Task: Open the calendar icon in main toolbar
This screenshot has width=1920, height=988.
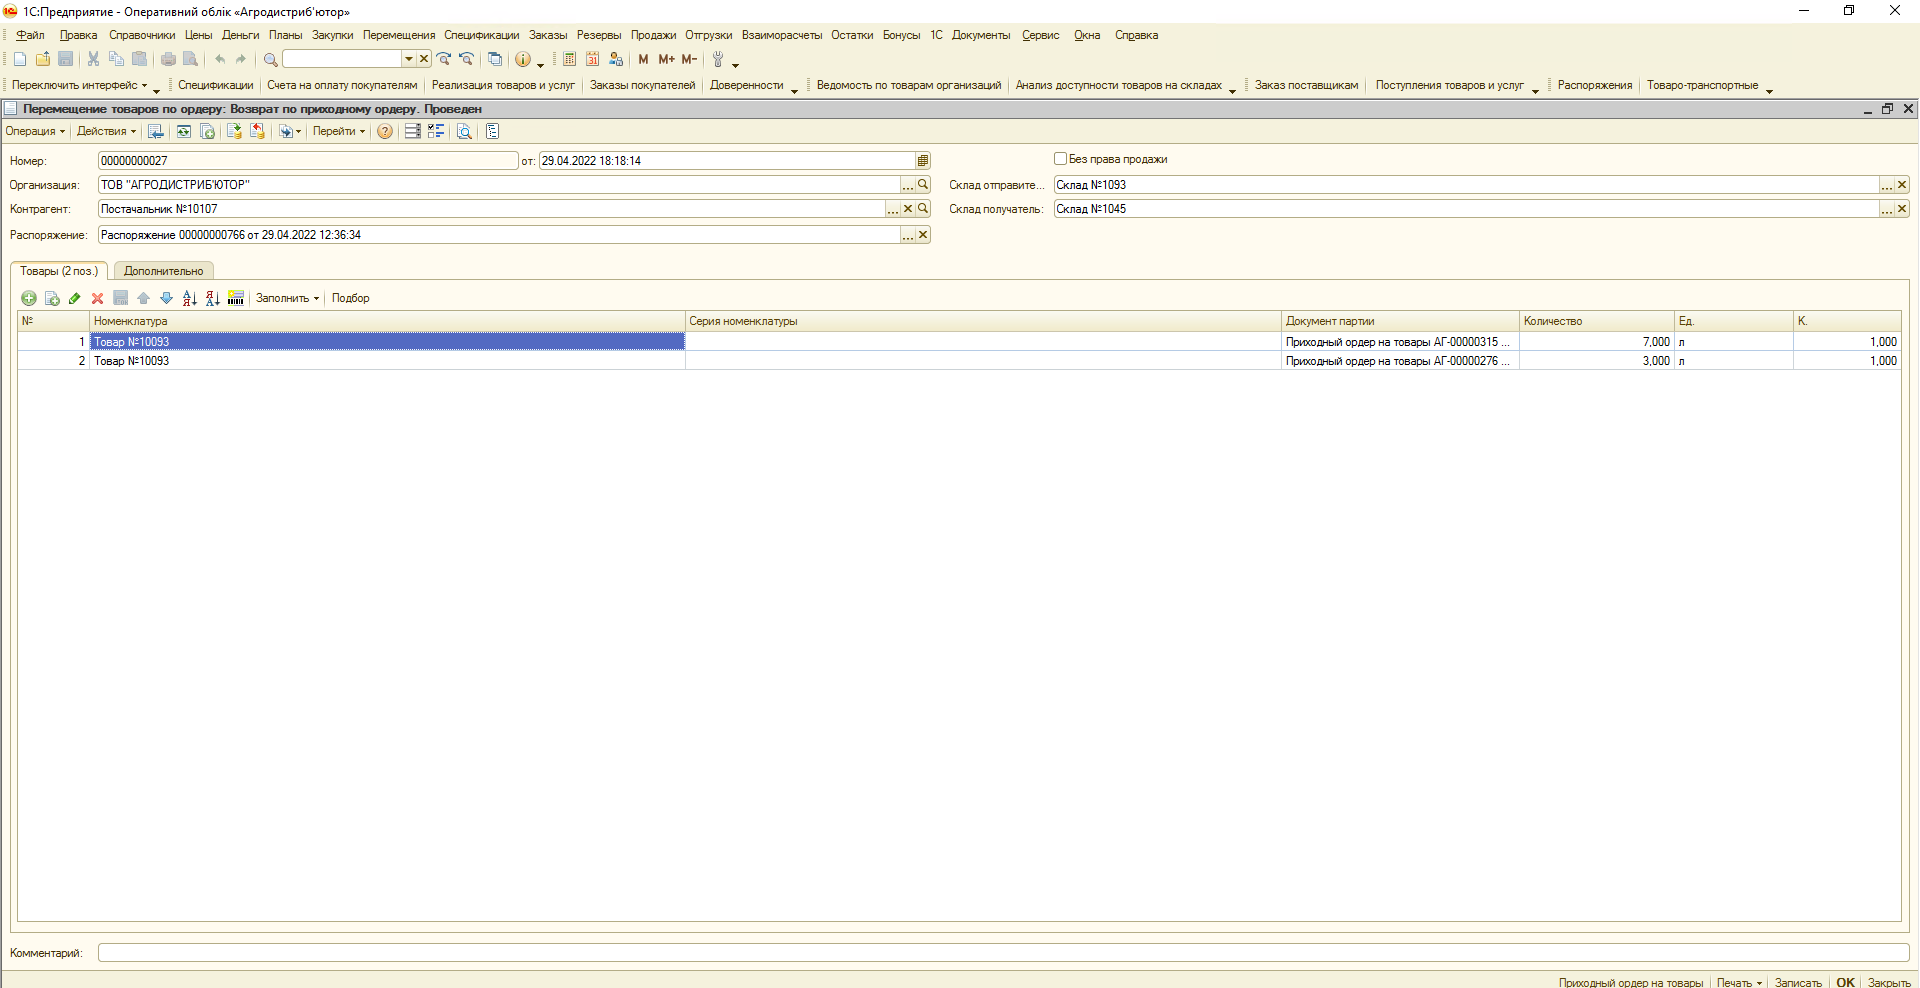Action: tap(592, 59)
